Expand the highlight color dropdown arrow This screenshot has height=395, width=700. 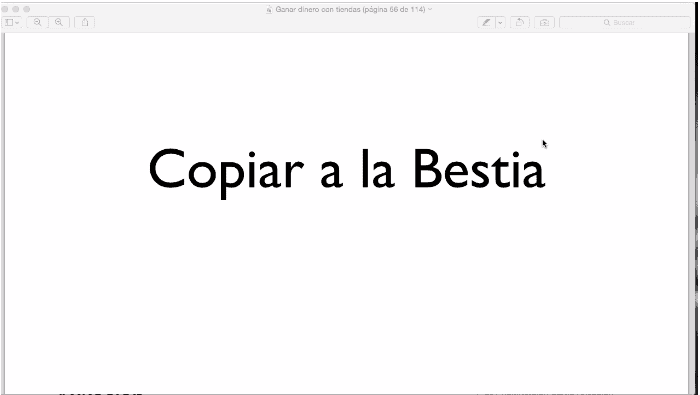[501, 22]
